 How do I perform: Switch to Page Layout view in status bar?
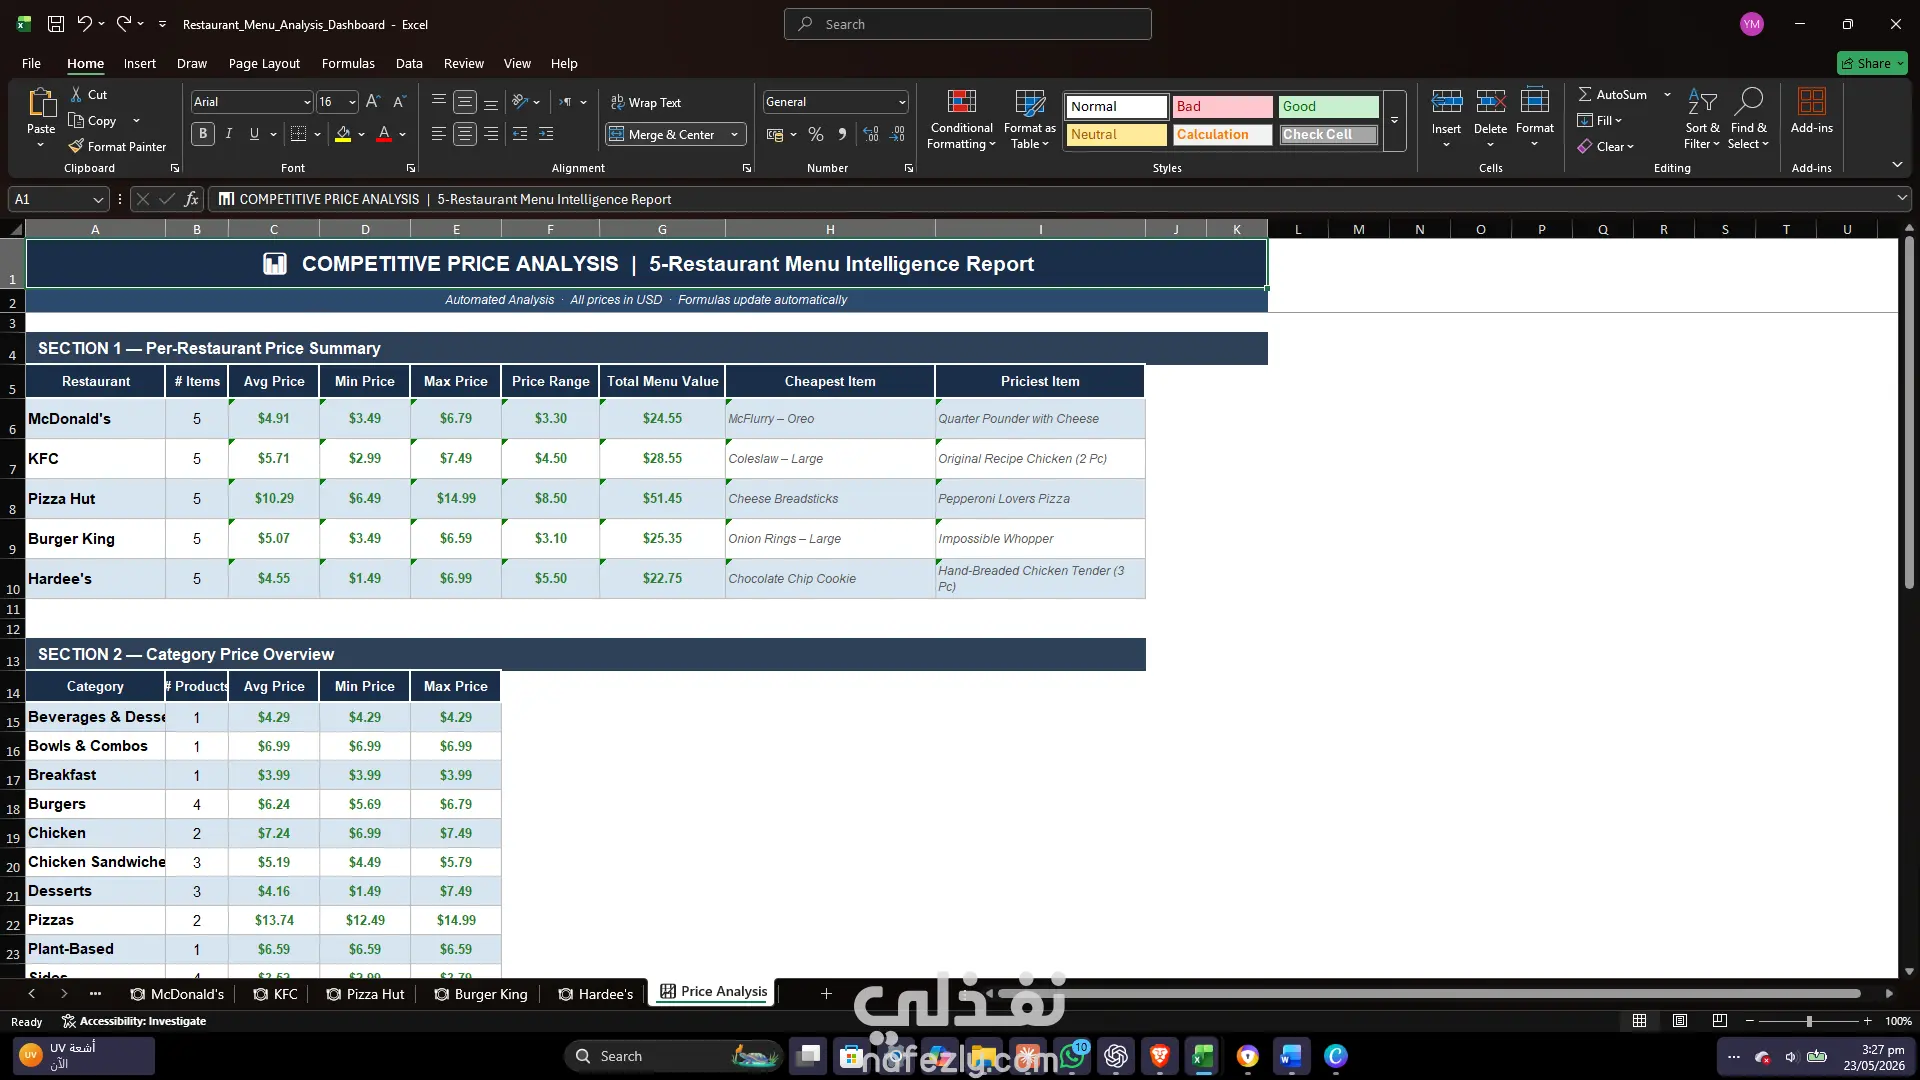(x=1680, y=1021)
